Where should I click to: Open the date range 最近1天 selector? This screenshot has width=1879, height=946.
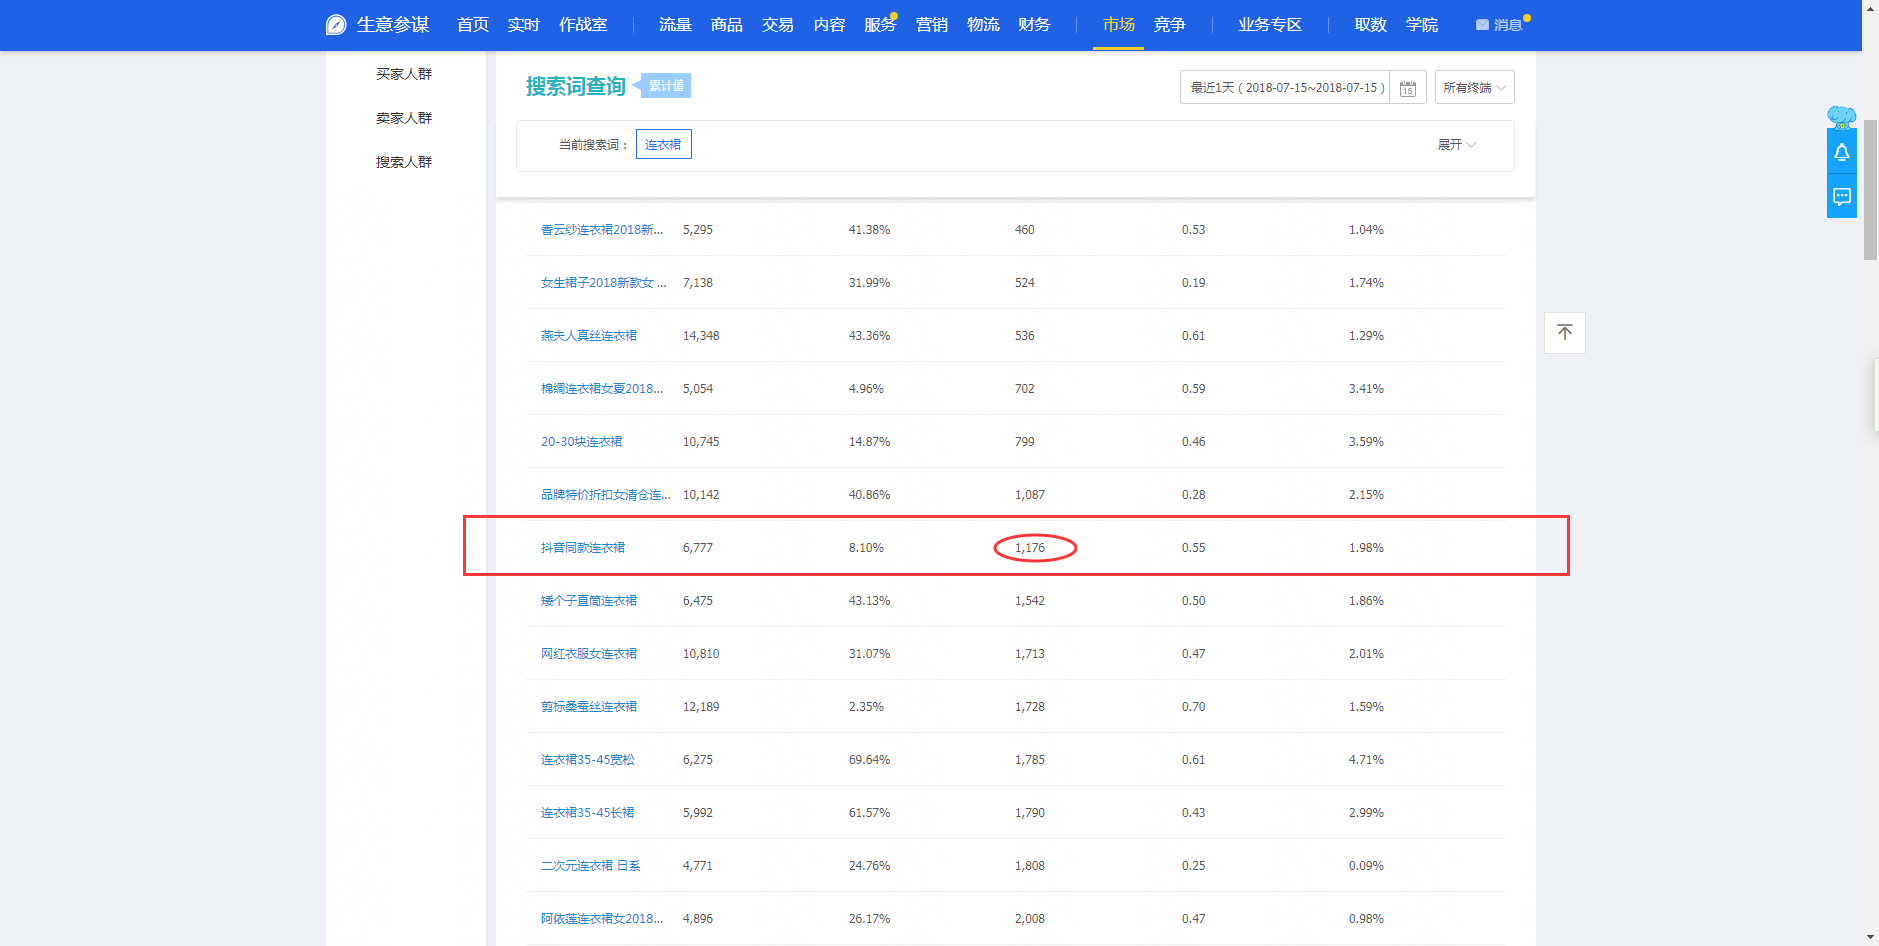tap(1286, 88)
